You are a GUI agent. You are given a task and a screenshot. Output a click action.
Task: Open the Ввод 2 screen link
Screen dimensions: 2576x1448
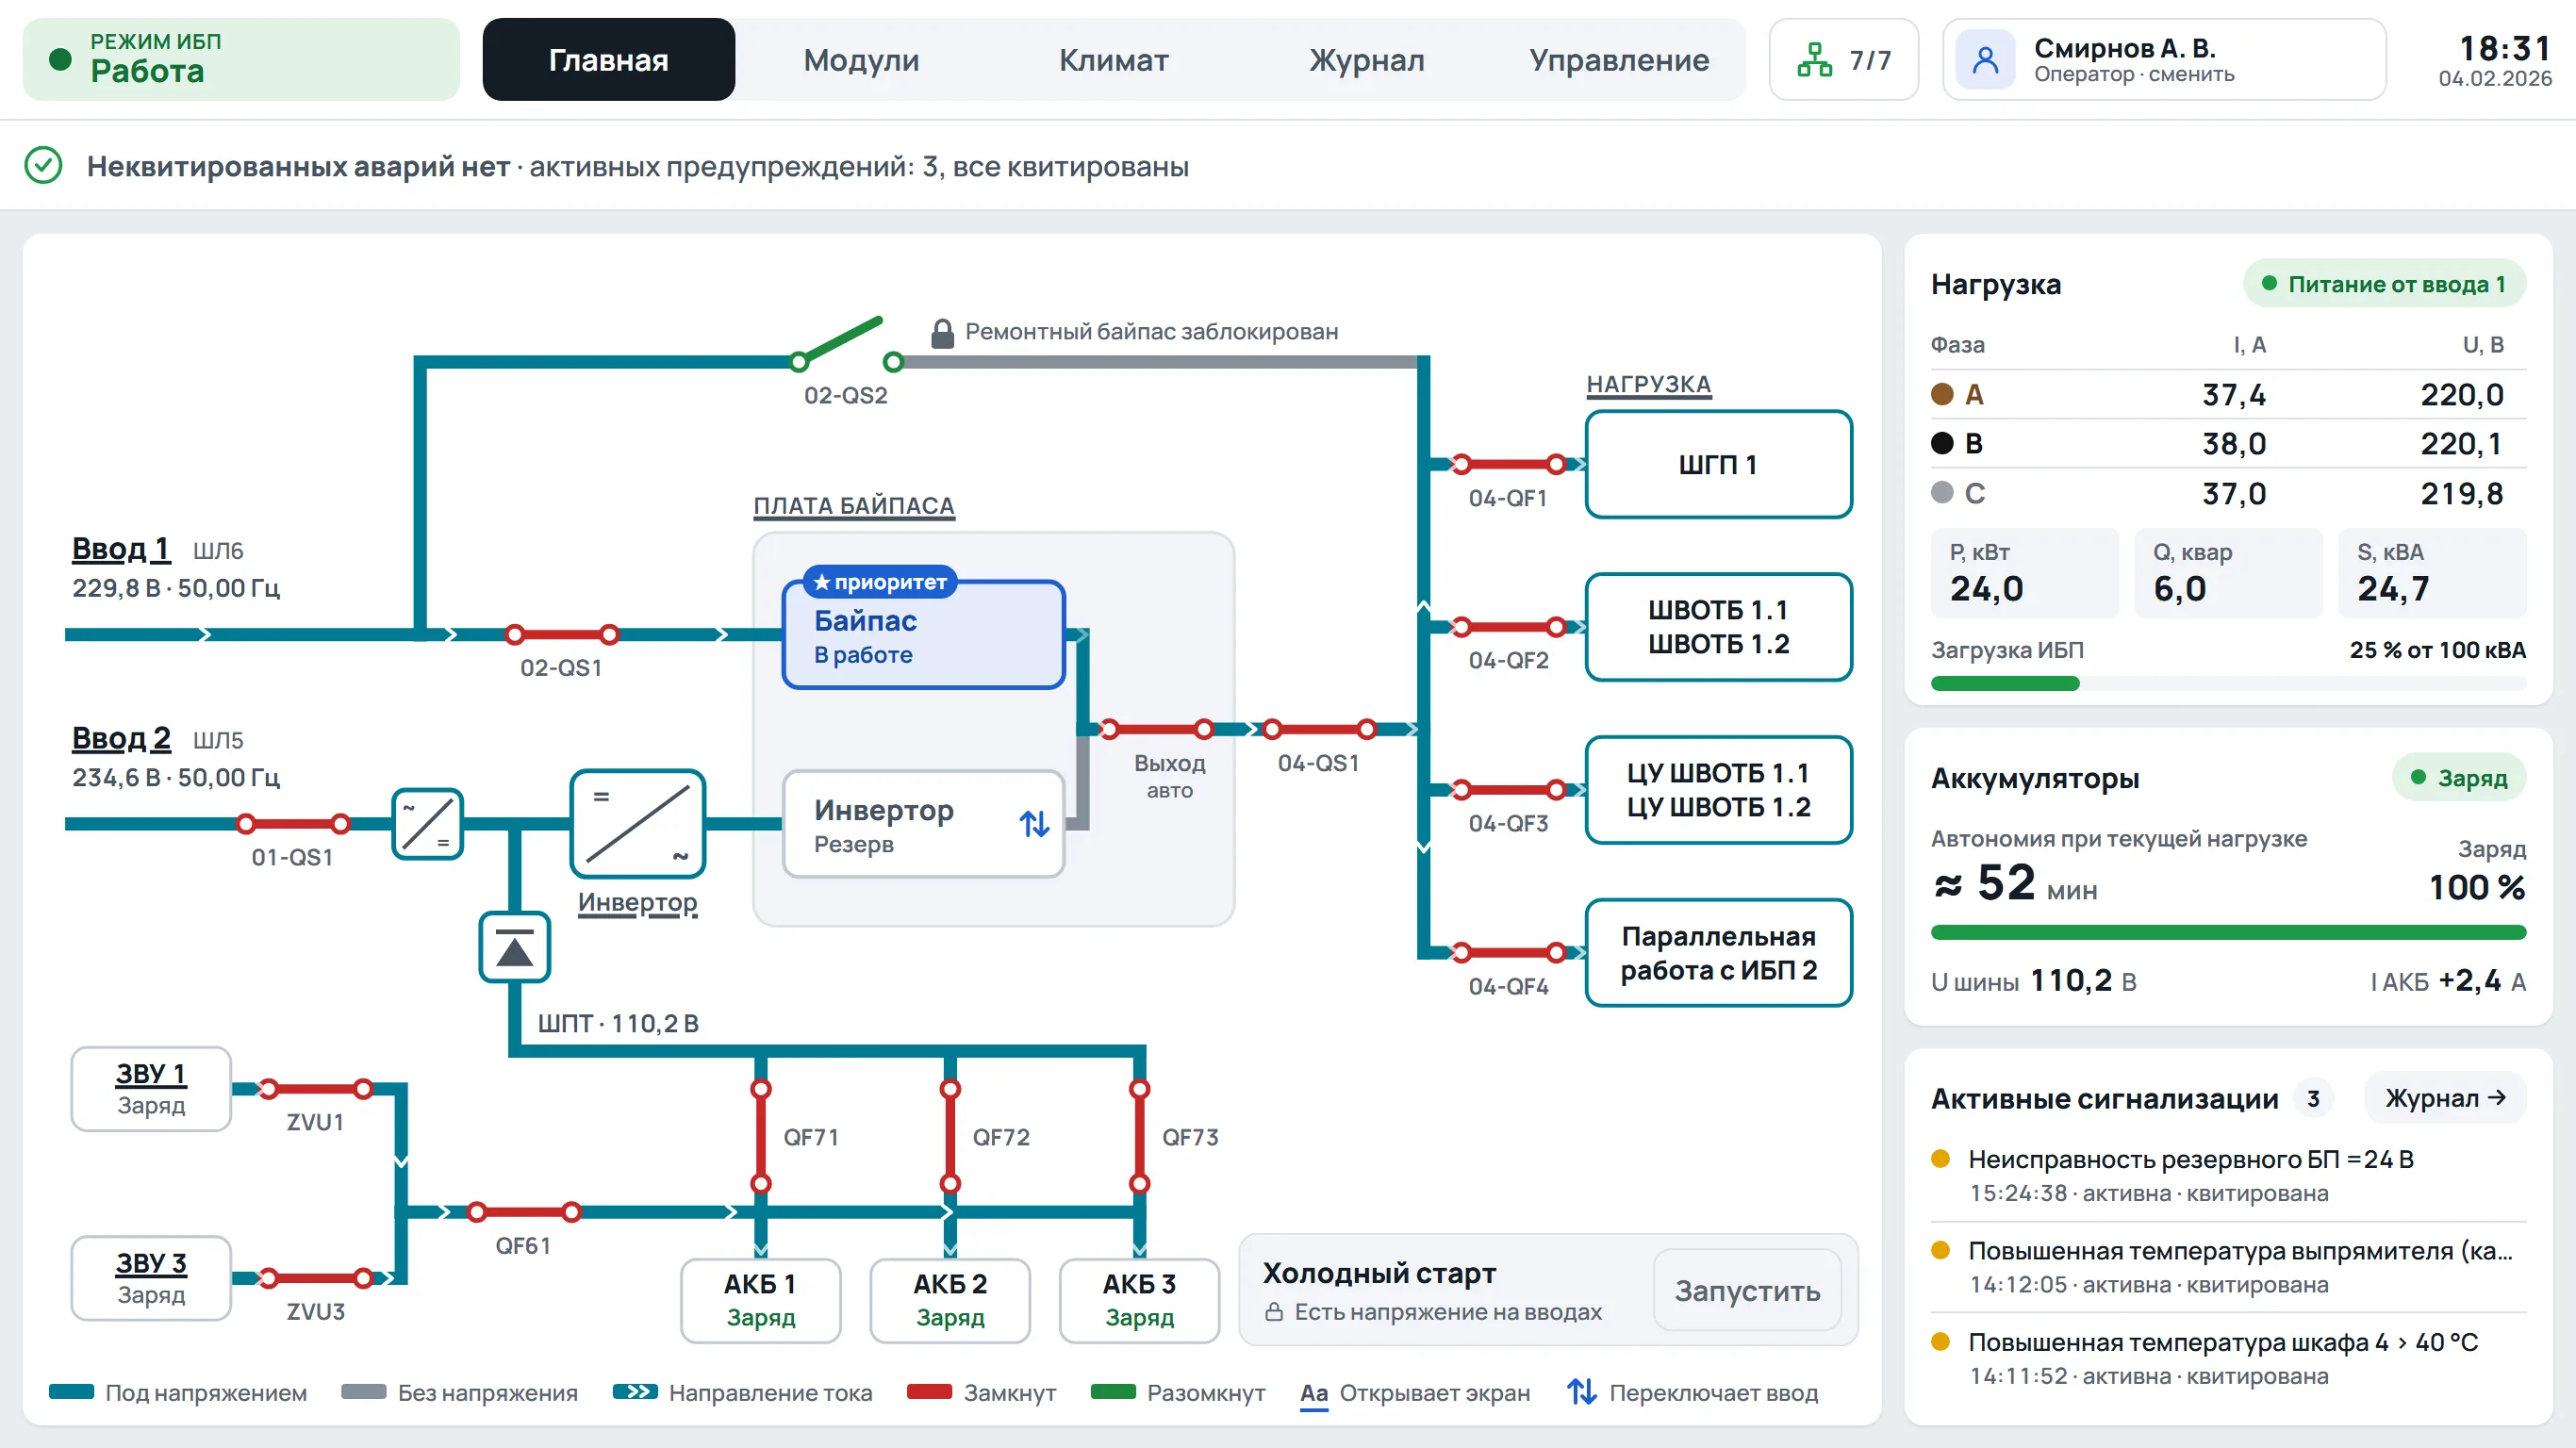pos(121,738)
